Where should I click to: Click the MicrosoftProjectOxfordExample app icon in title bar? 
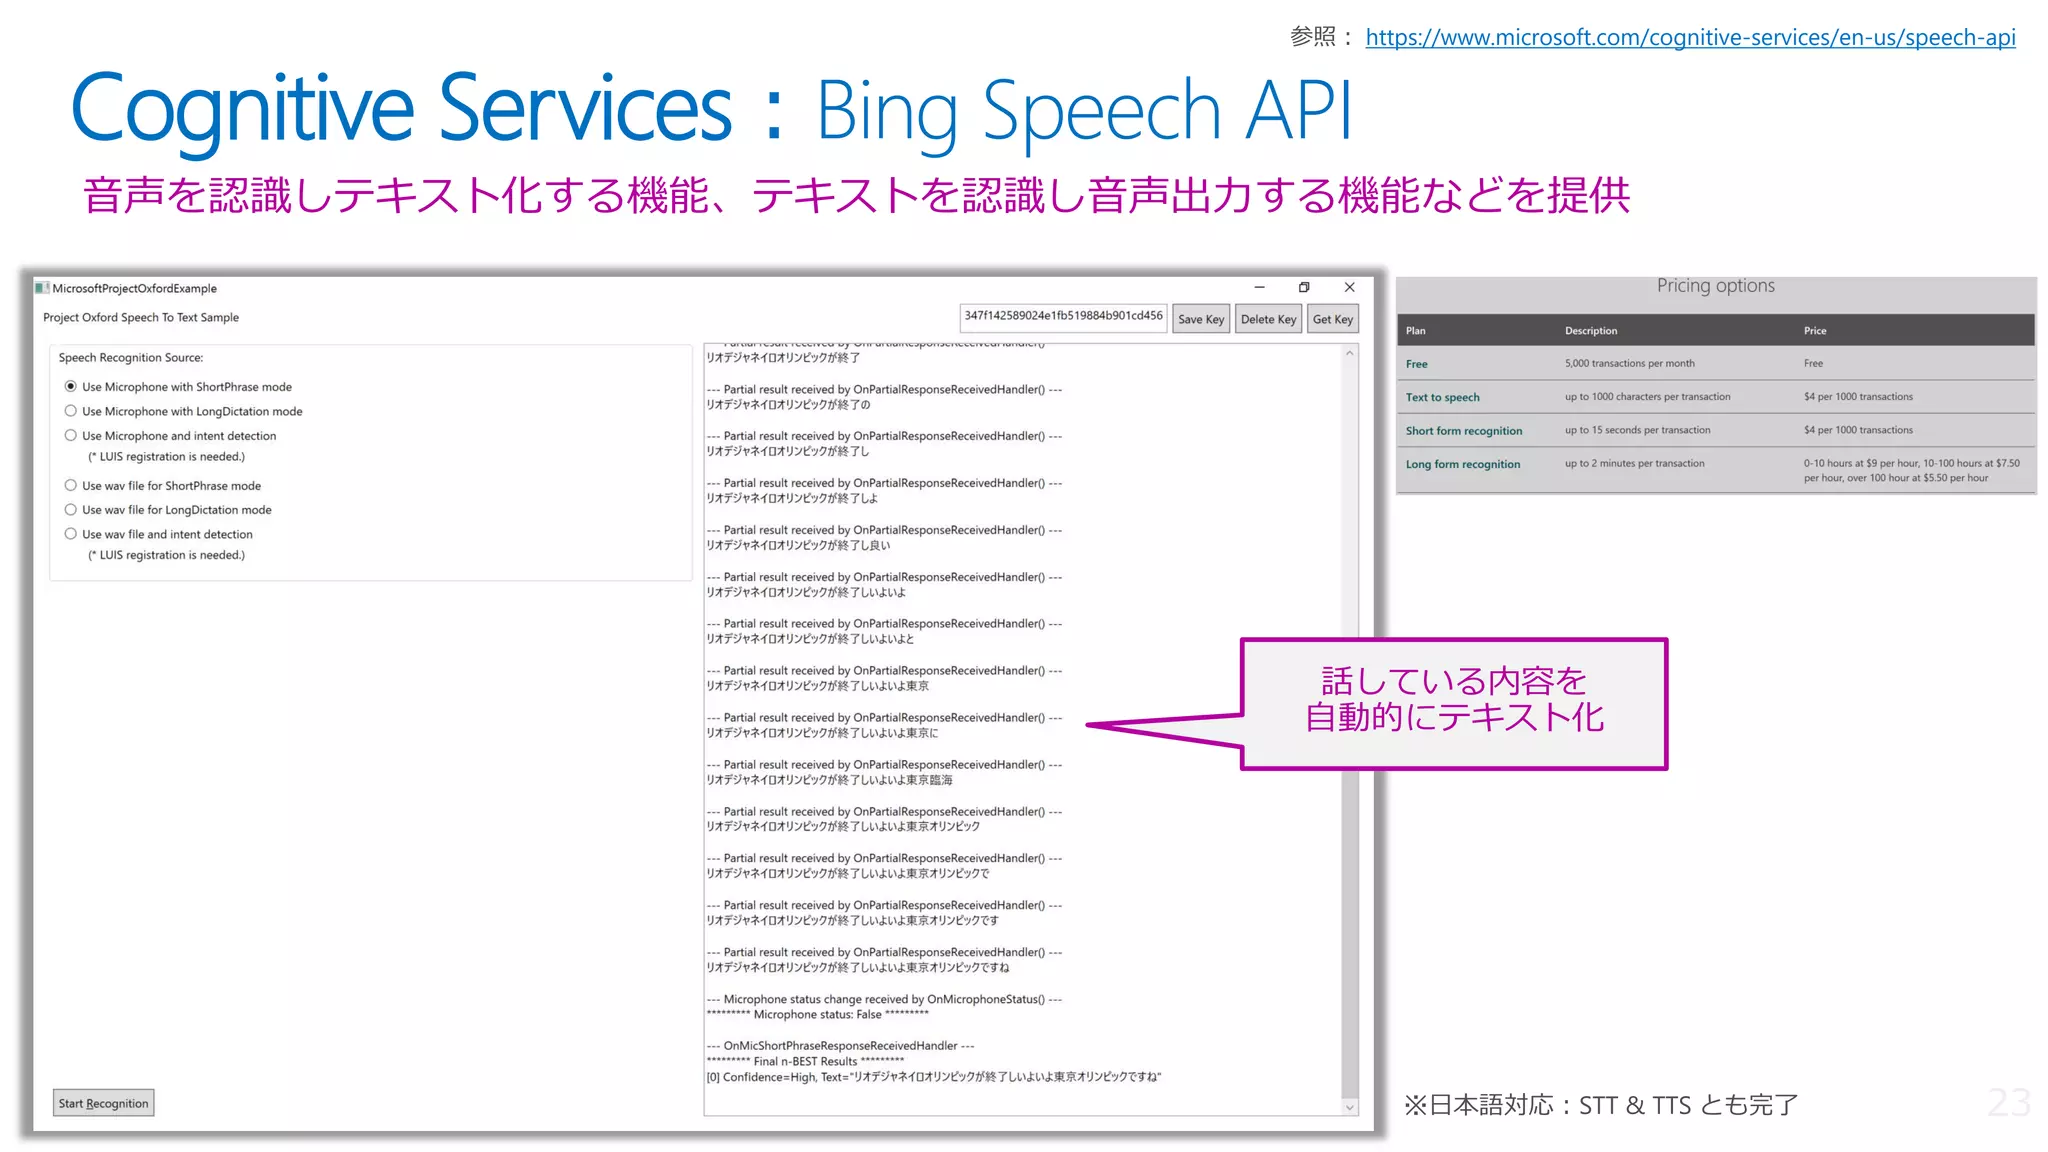point(42,288)
